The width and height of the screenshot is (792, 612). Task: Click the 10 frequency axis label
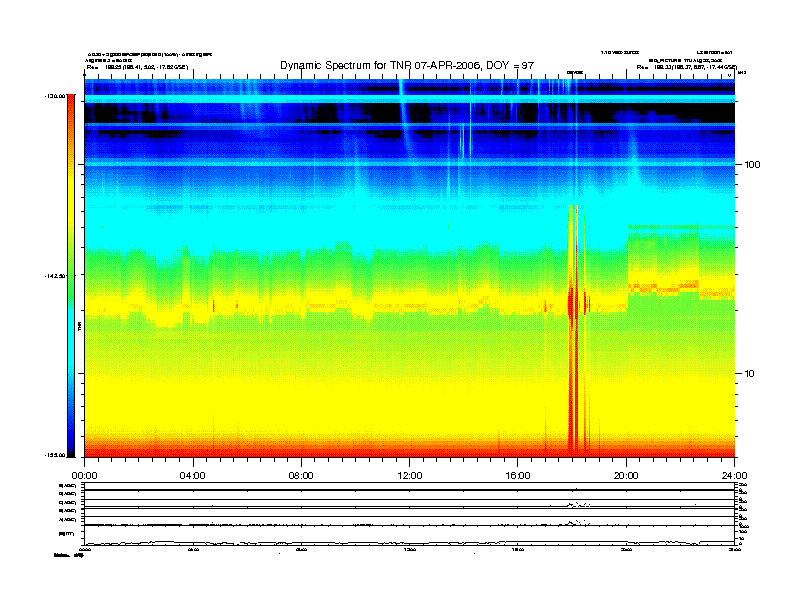pos(750,374)
